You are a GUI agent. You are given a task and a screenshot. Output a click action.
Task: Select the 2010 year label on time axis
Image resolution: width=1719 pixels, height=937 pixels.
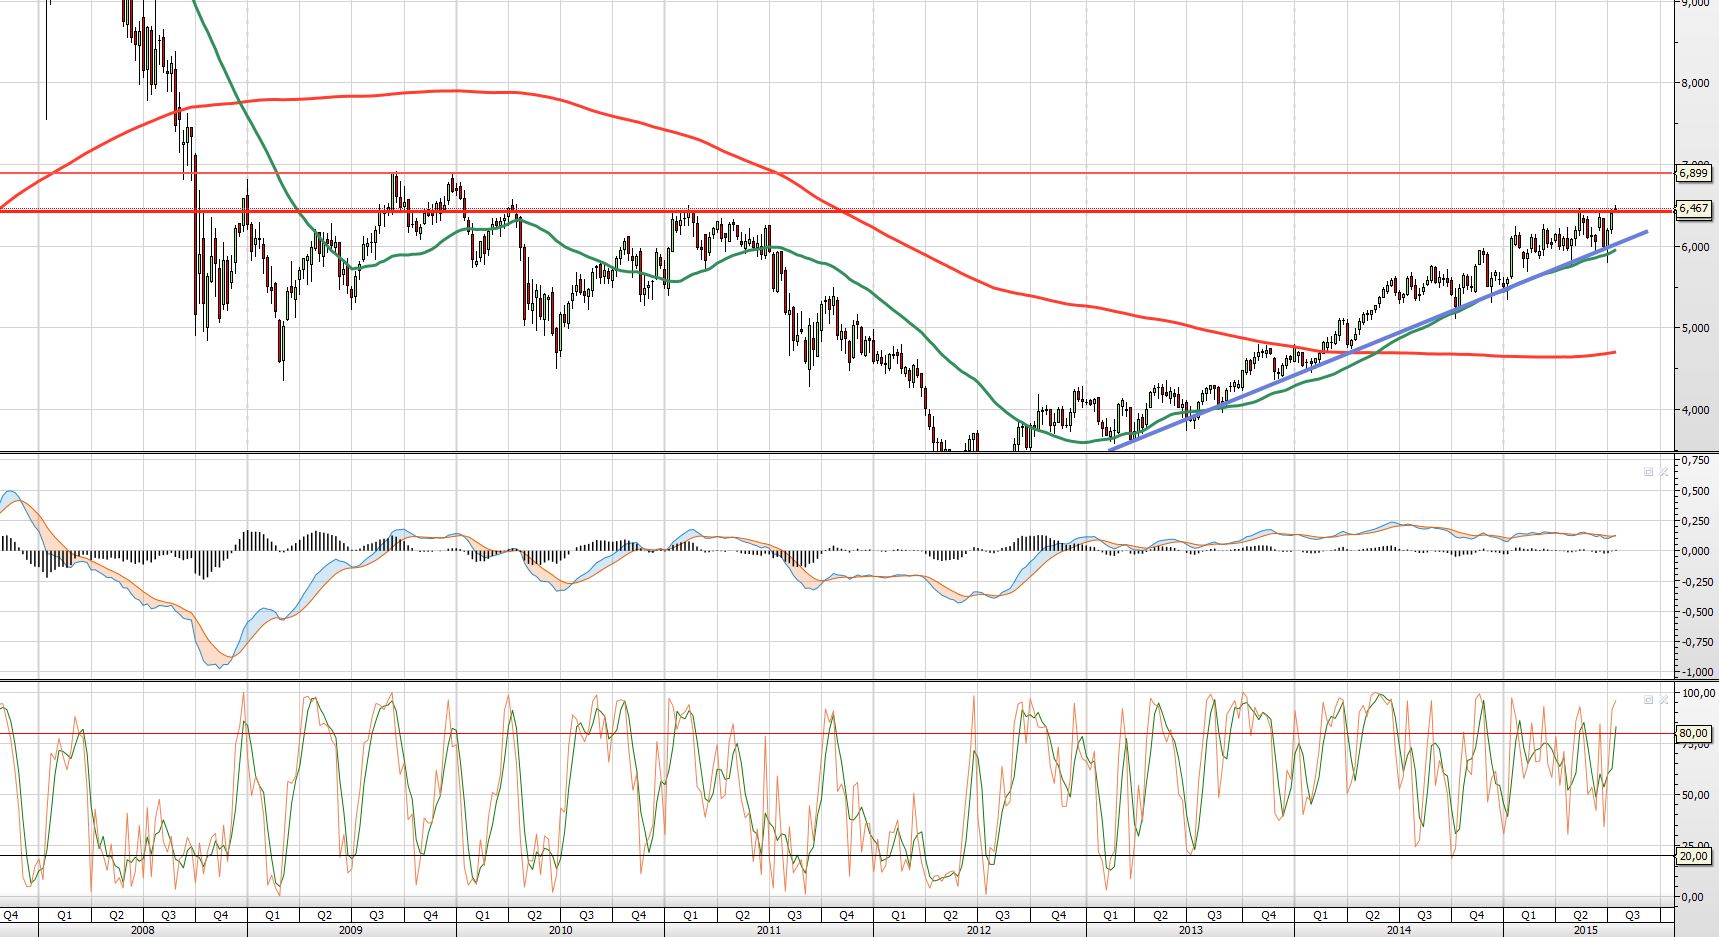pos(560,930)
